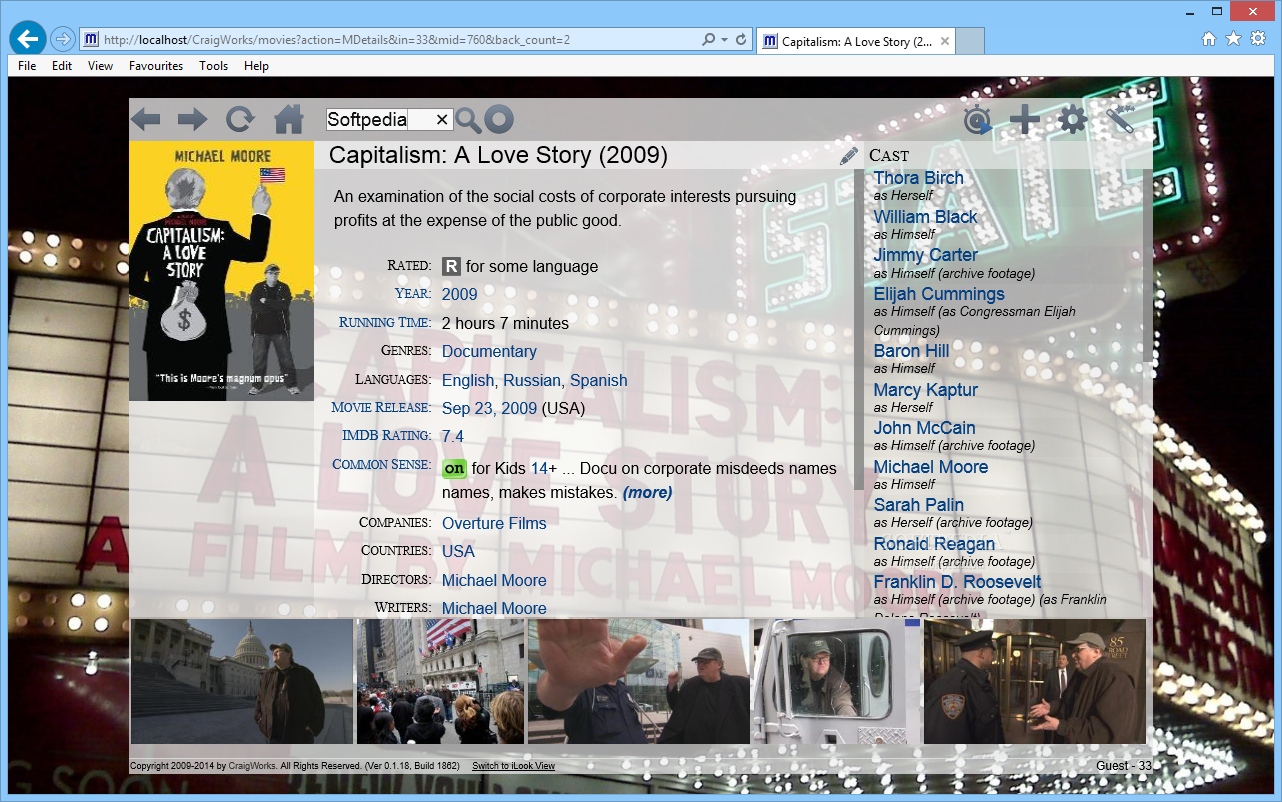Click the browser refresh icon
This screenshot has height=802, width=1282.
(x=741, y=40)
